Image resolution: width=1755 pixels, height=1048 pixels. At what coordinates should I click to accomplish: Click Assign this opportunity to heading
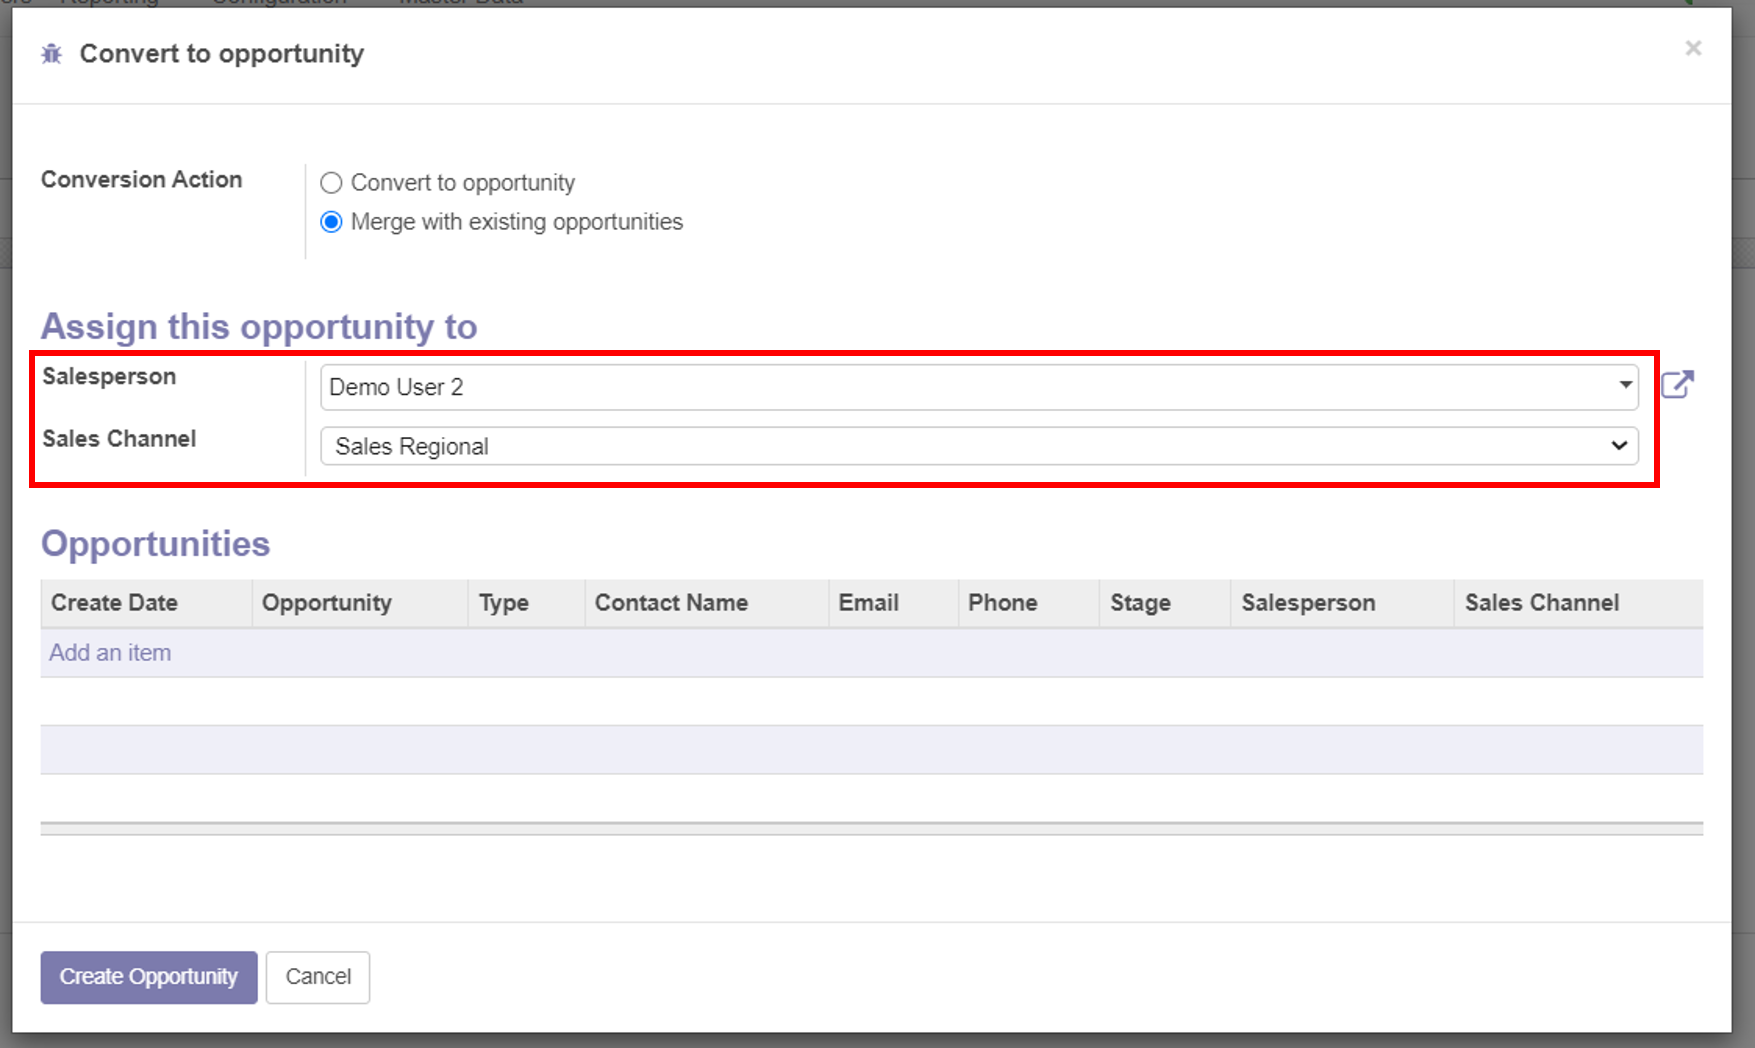[x=259, y=327]
